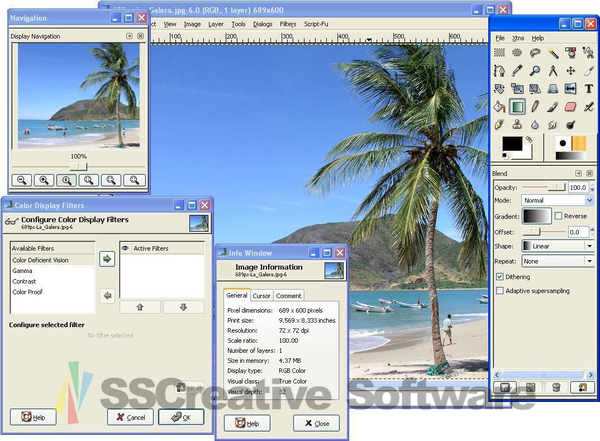Select the Ellipse Select tool
This screenshot has height=441, width=600.
point(517,52)
